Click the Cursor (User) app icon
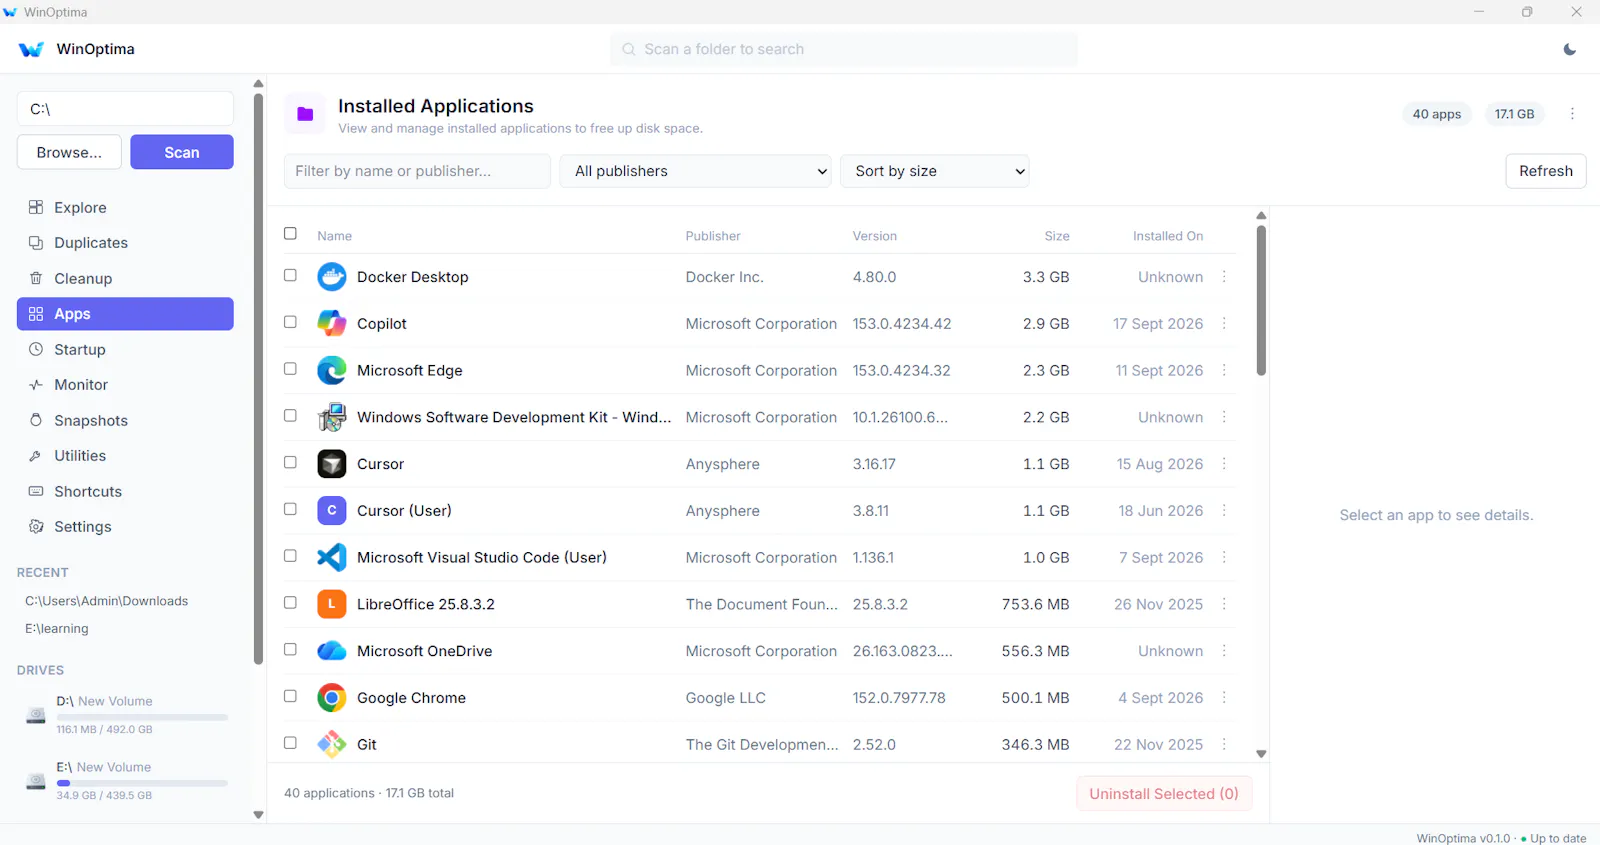 (332, 511)
